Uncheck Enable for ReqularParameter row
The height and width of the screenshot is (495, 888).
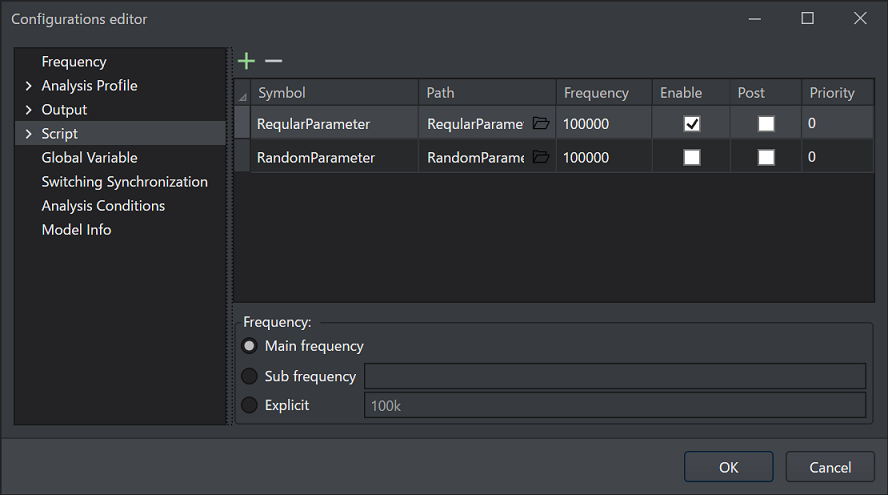[691, 123]
